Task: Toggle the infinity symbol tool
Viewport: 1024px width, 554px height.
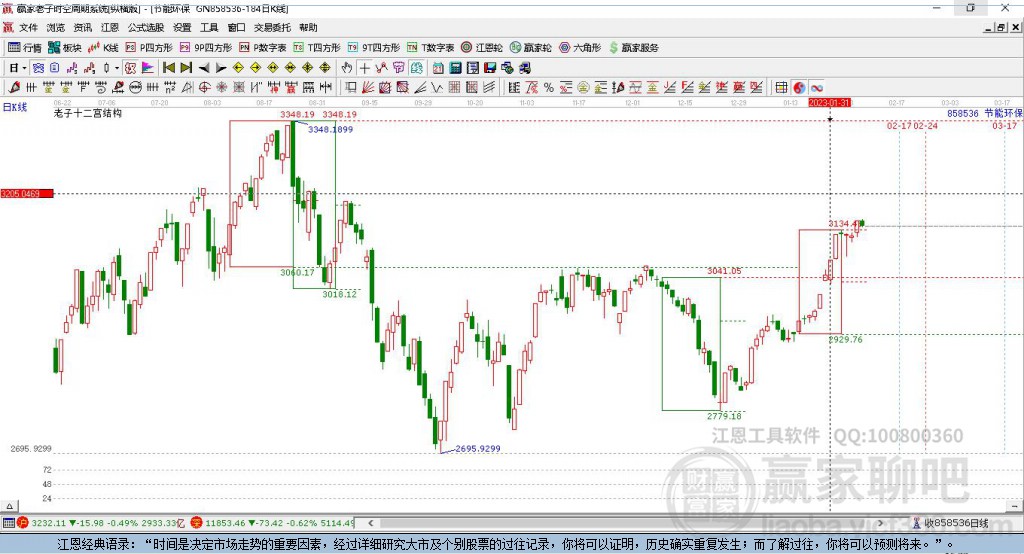Action: pyautogui.click(x=816, y=87)
